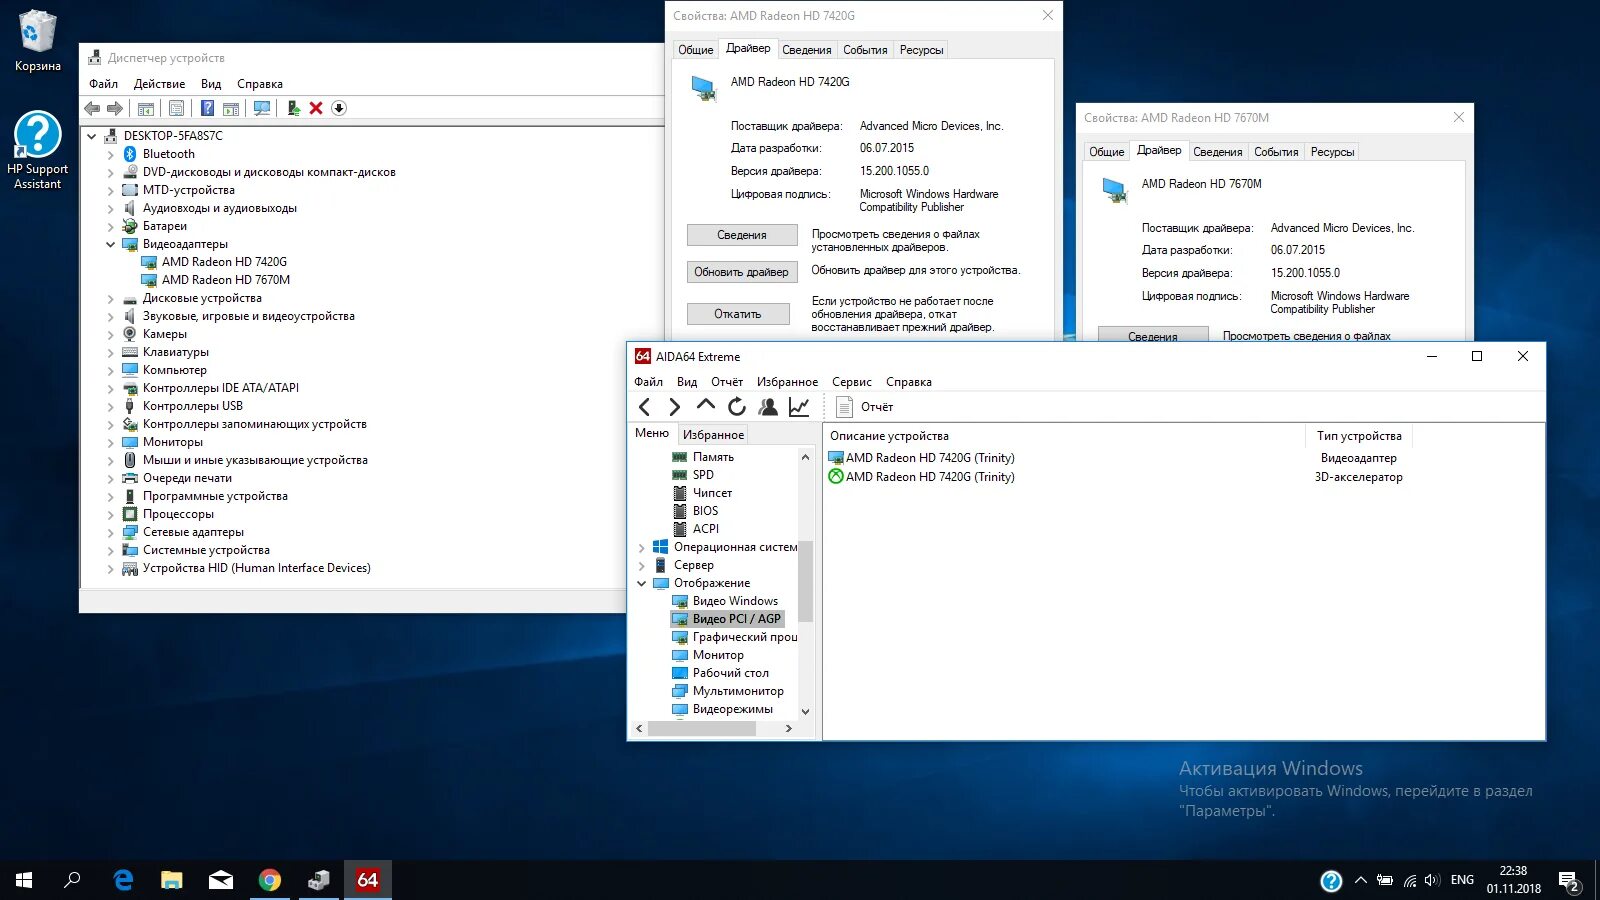Image resolution: width=1600 pixels, height=900 pixels.
Task: Click ENG language indicator in taskbar
Action: (1462, 880)
